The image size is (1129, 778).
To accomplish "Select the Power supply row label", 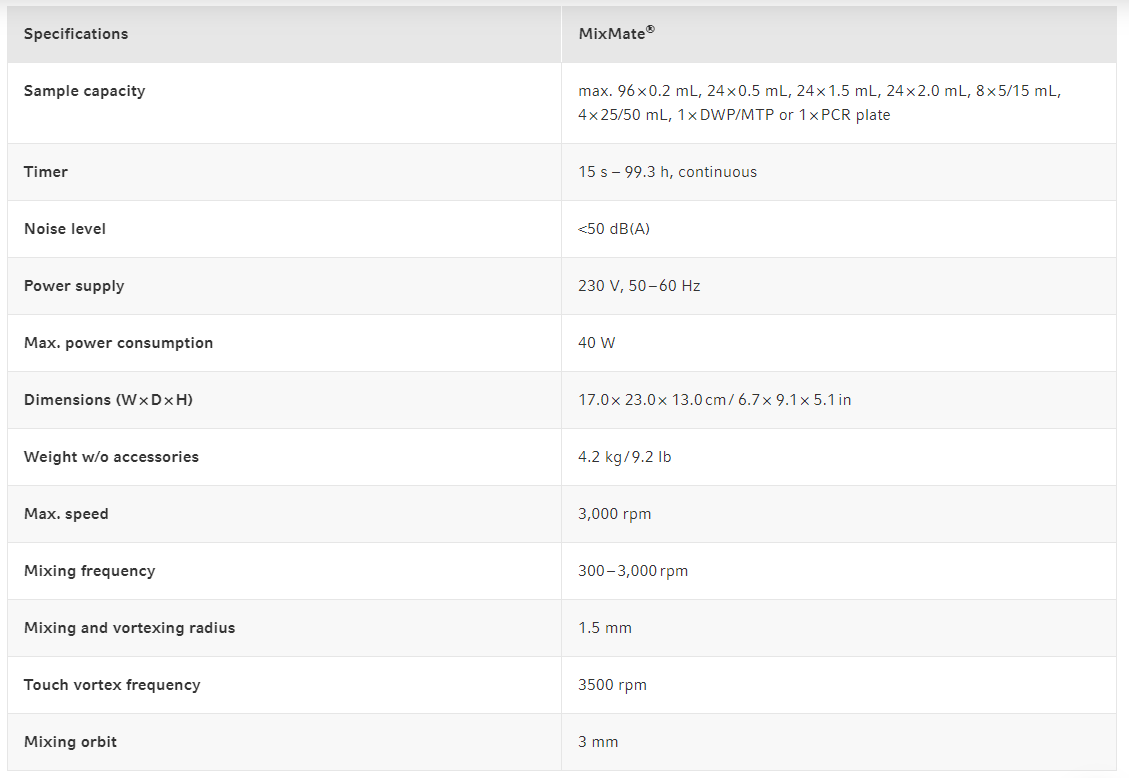I will point(74,286).
